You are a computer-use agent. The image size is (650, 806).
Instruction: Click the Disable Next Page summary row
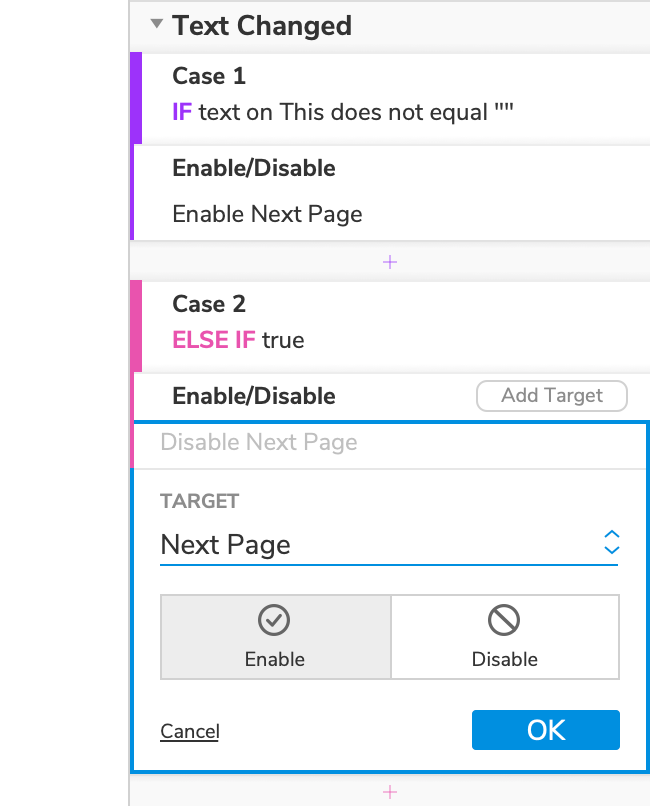(259, 442)
